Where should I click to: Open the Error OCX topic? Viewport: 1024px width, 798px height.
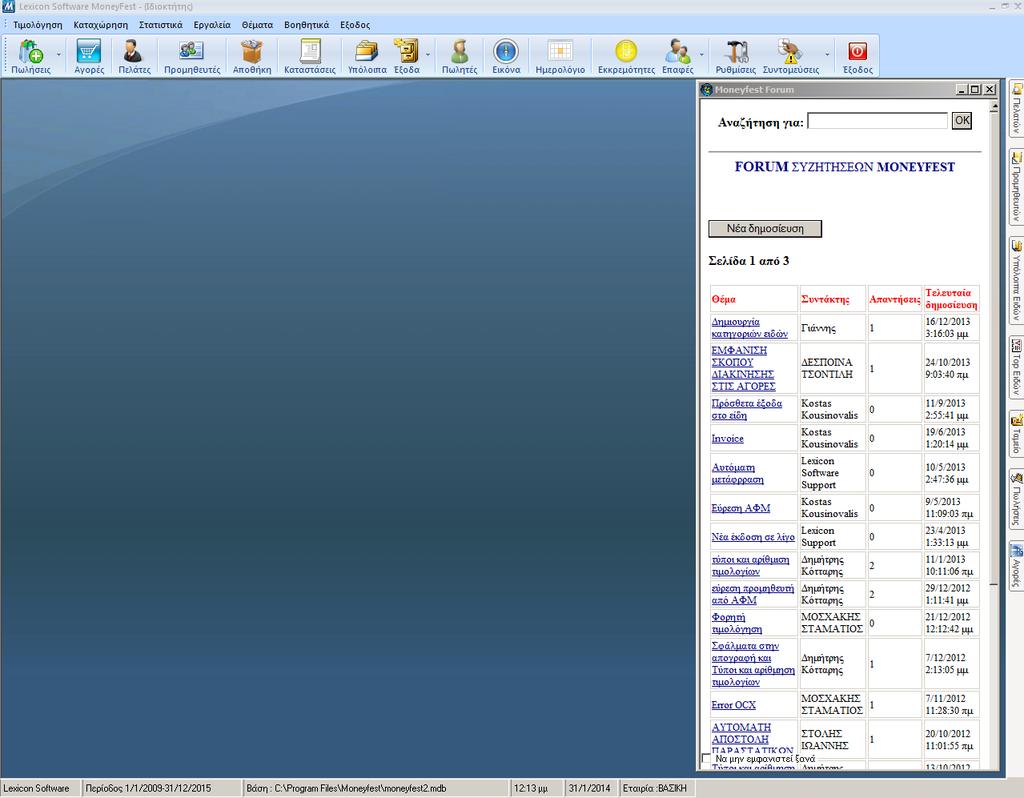(733, 705)
